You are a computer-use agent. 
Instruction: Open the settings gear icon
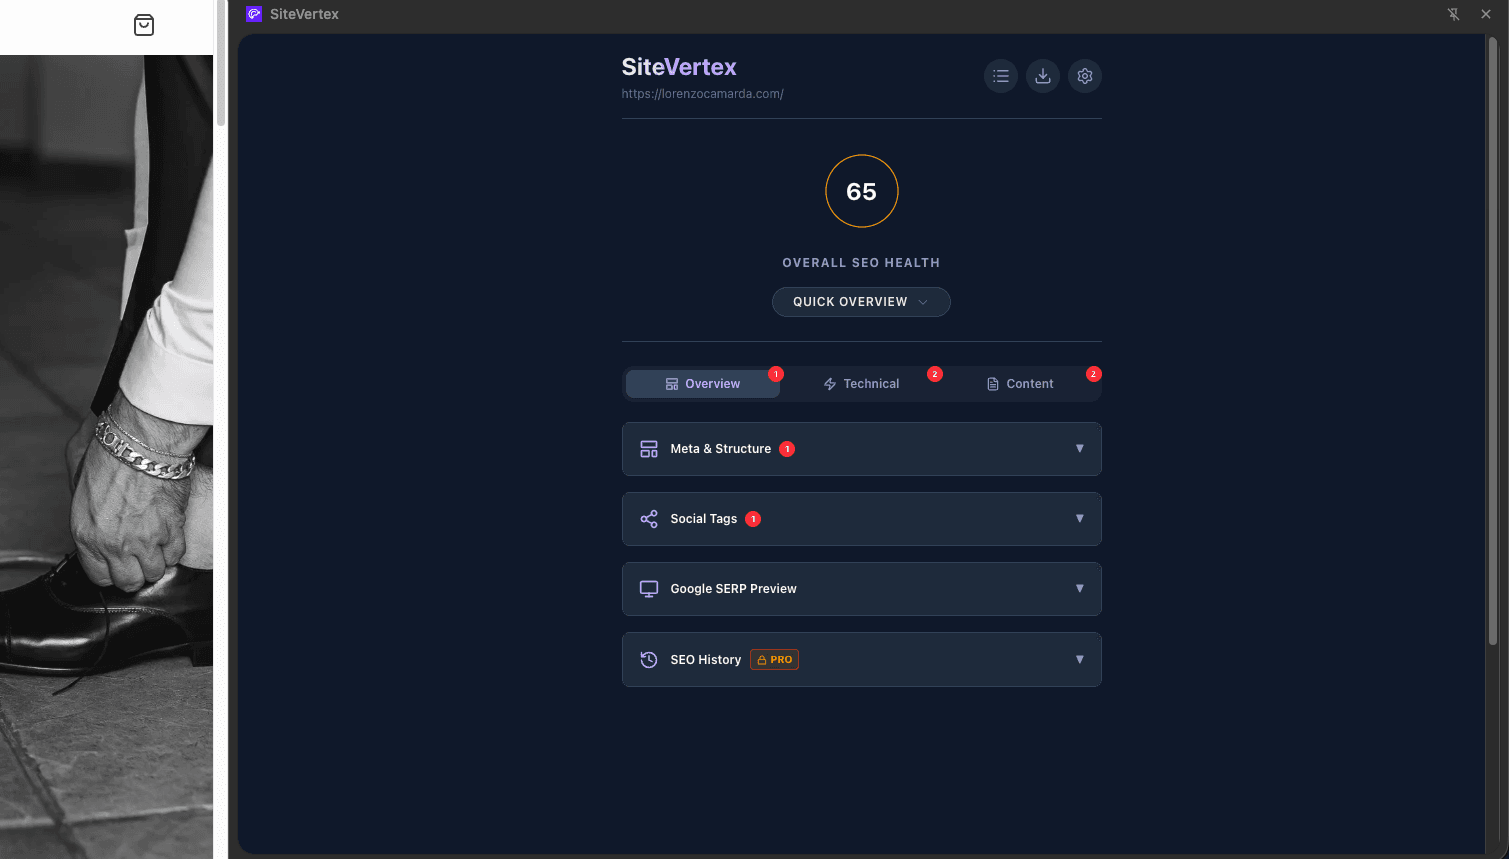coord(1085,76)
